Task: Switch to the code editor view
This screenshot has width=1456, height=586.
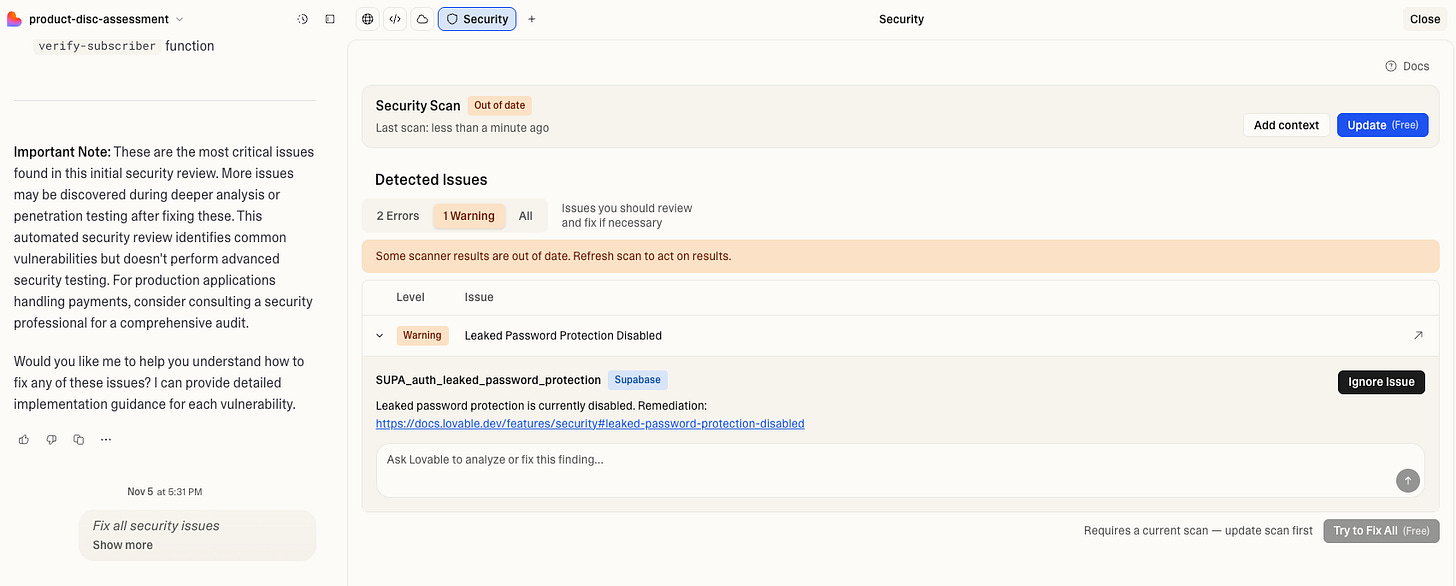Action: click(395, 19)
